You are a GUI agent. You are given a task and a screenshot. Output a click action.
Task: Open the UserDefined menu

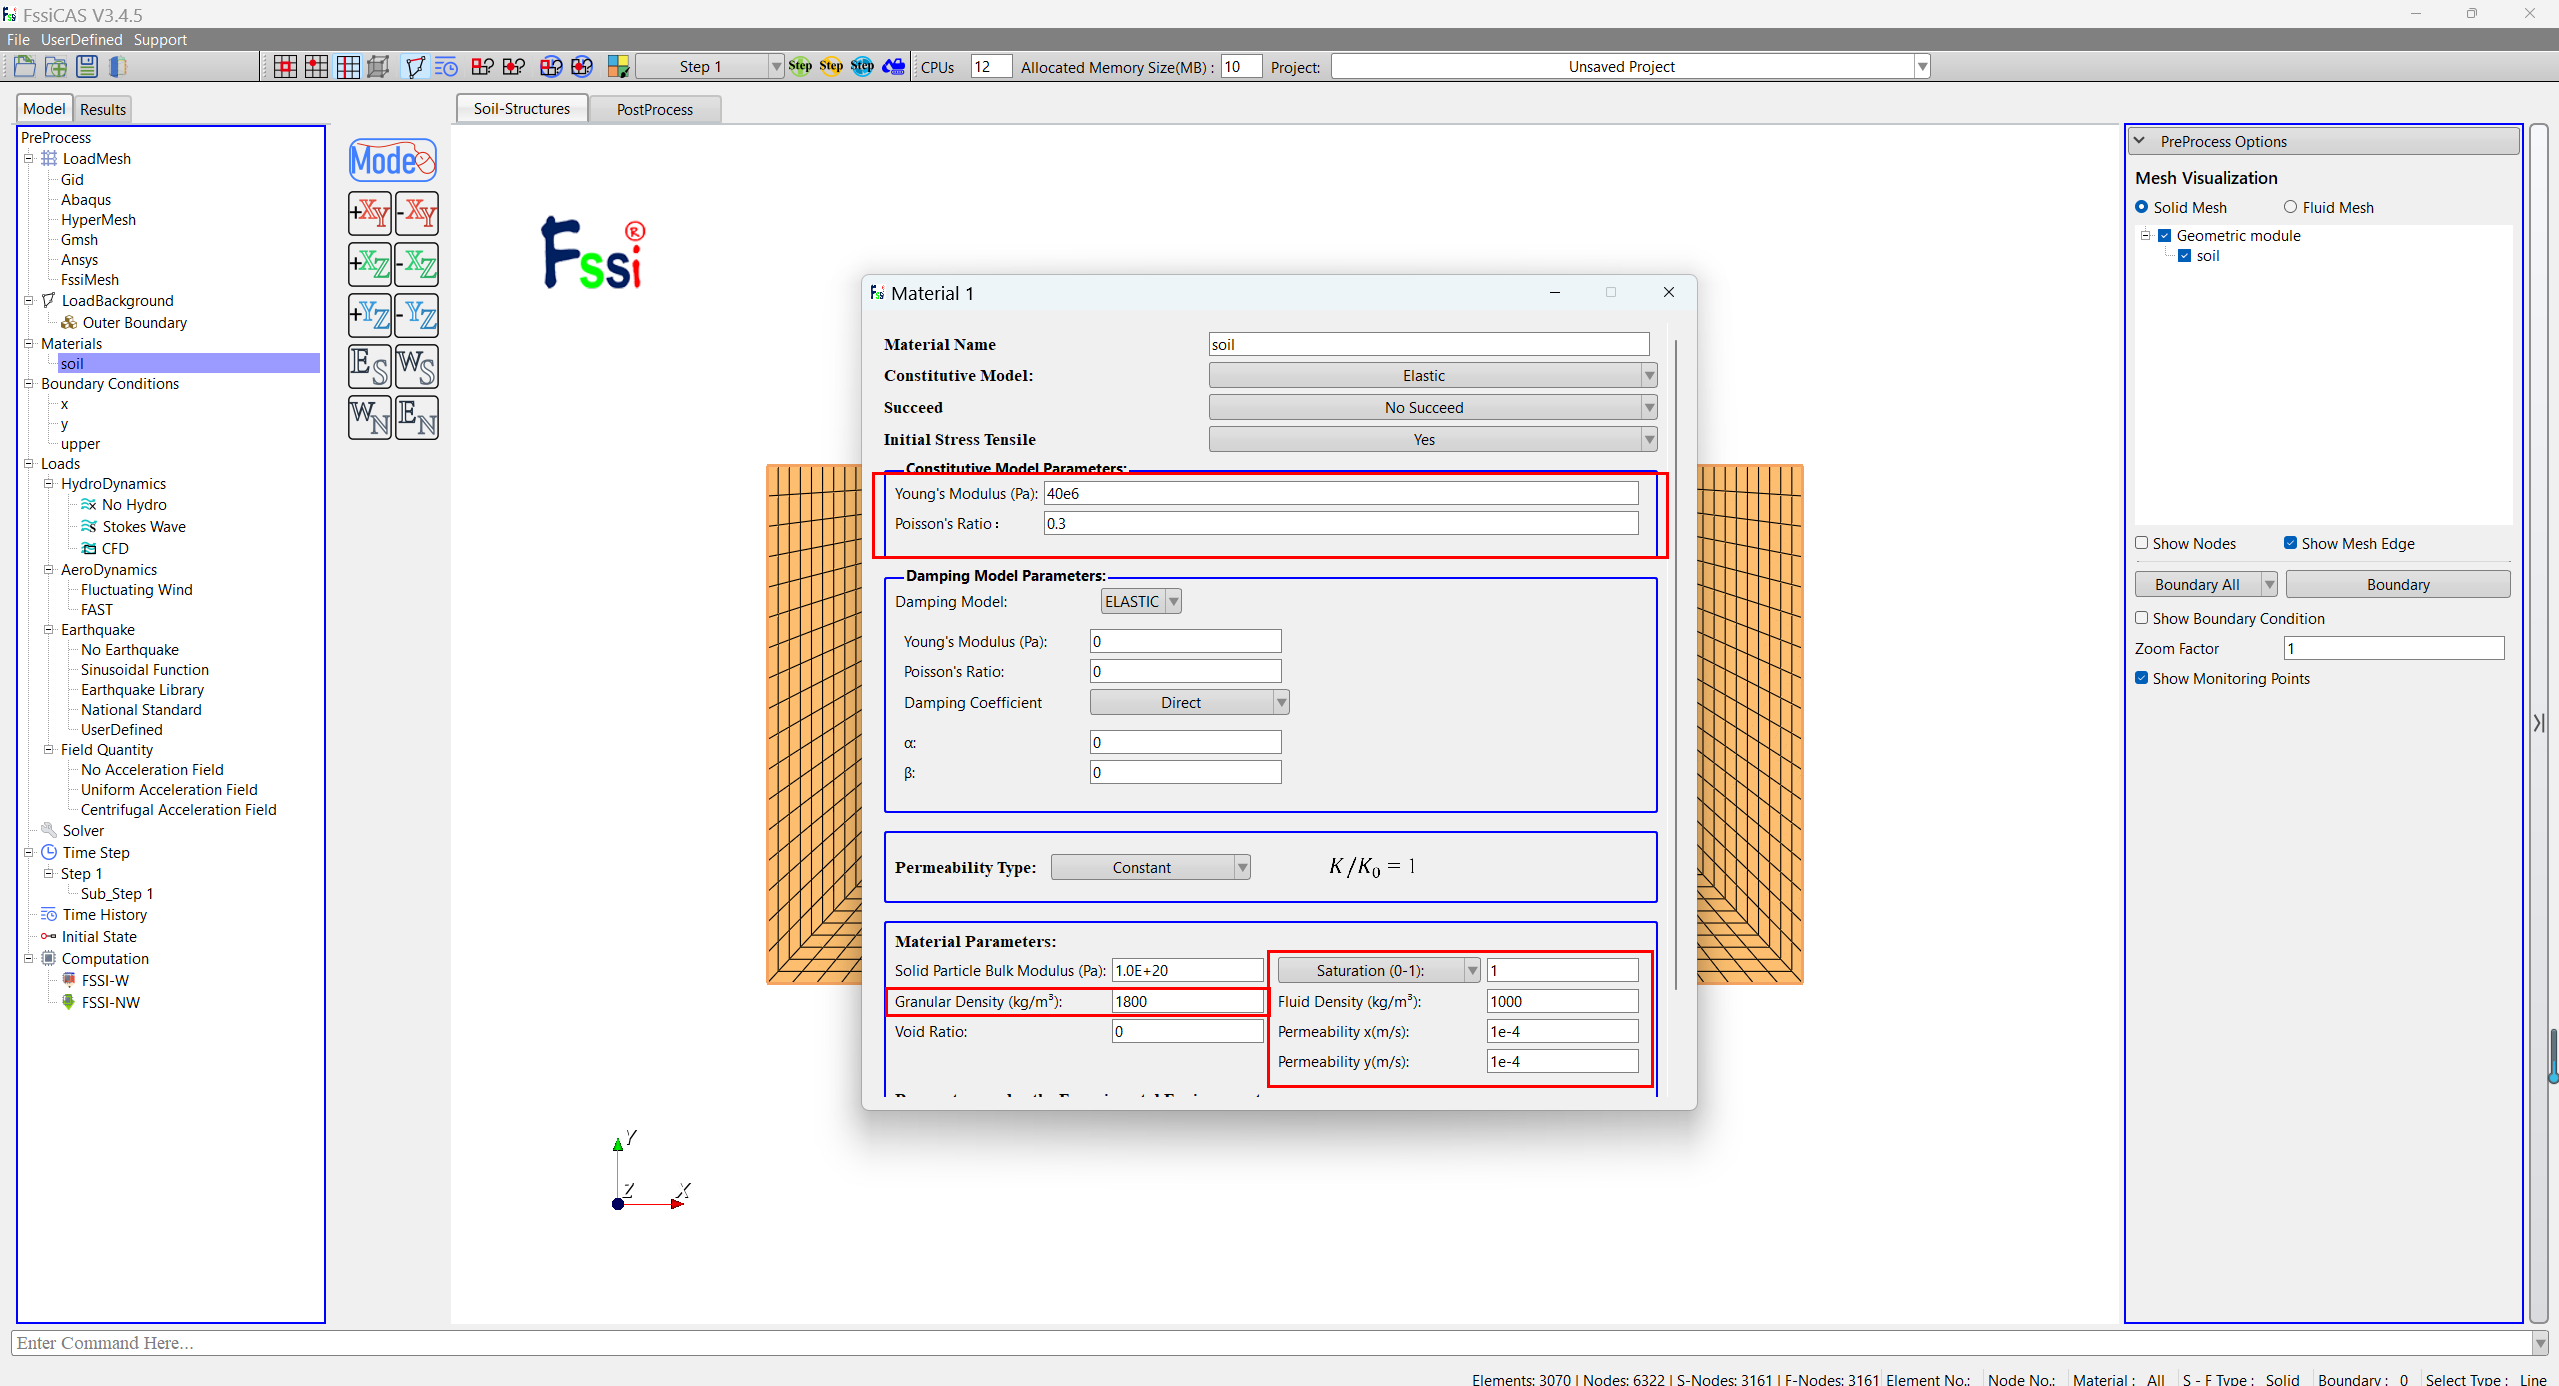[x=82, y=40]
